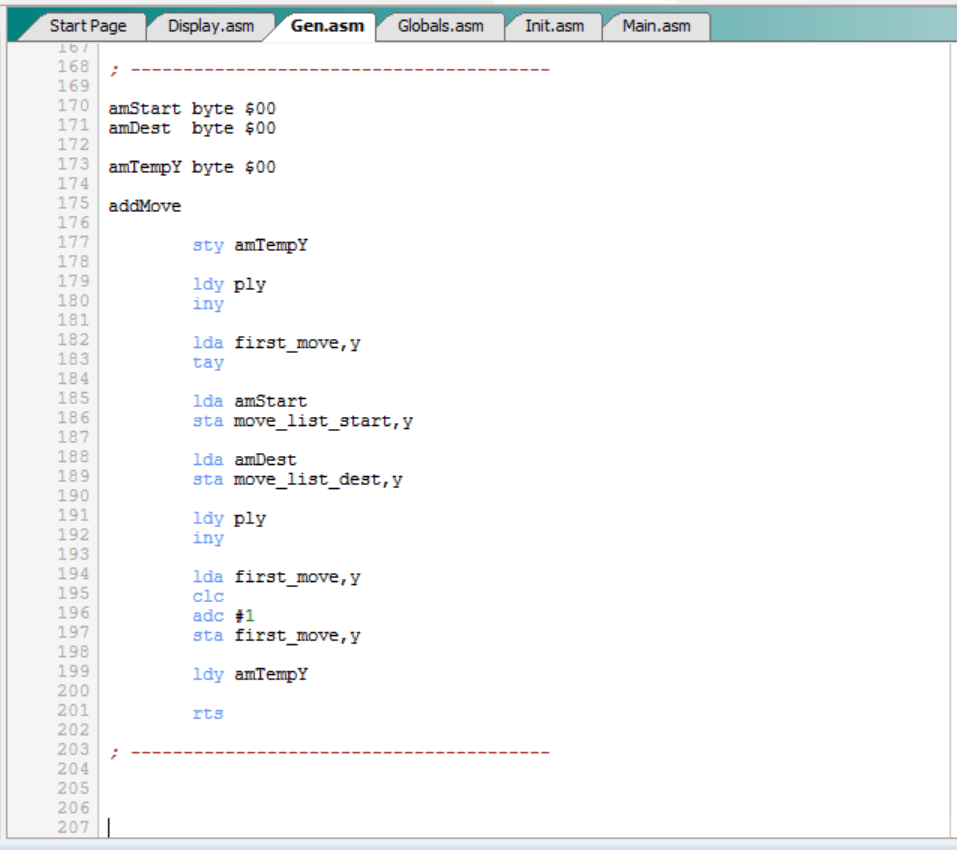Place cursor on the rts instruction

tap(208, 714)
